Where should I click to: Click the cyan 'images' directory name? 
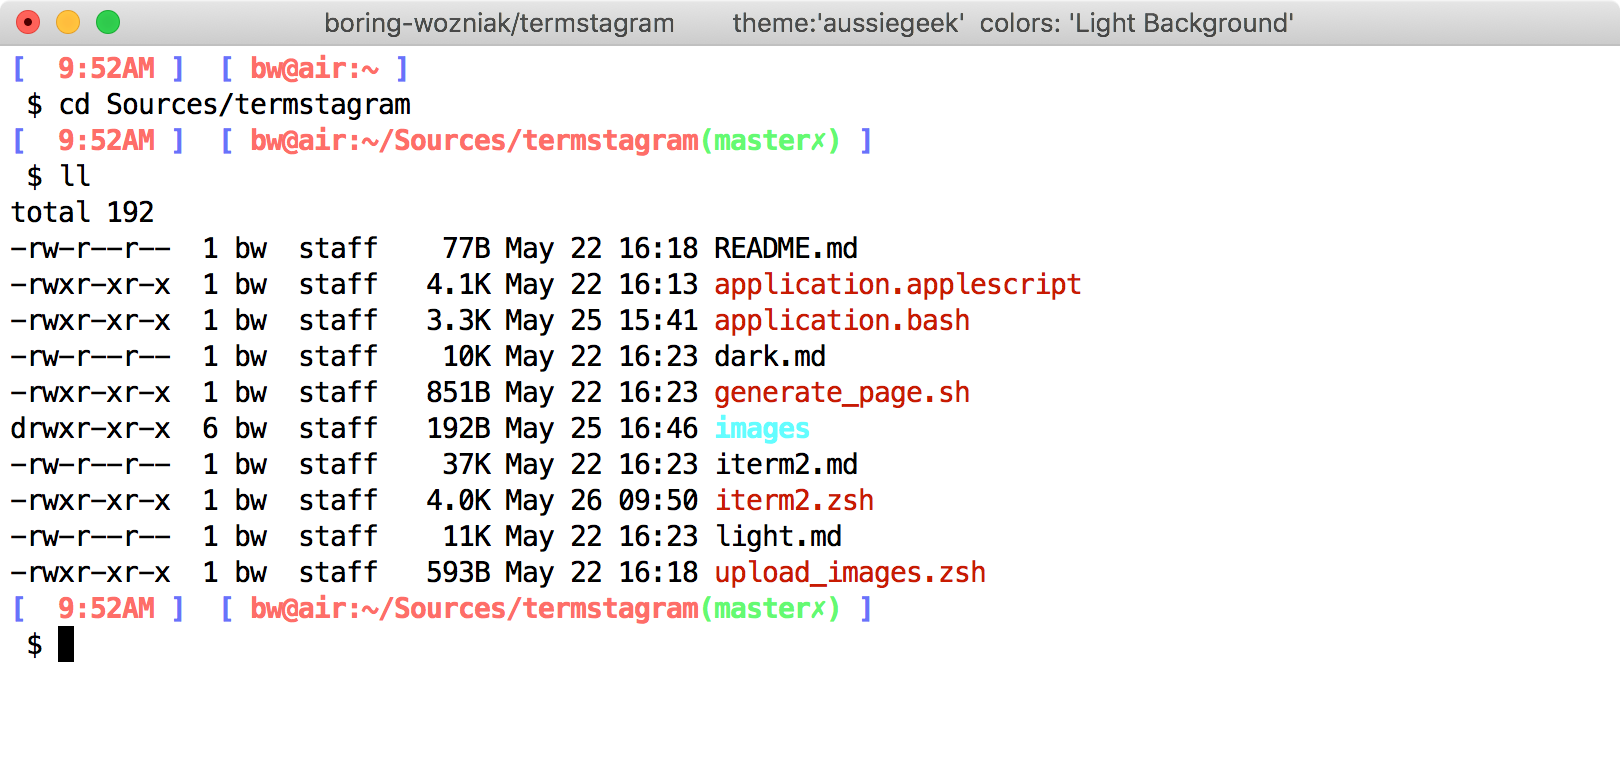tap(762, 428)
